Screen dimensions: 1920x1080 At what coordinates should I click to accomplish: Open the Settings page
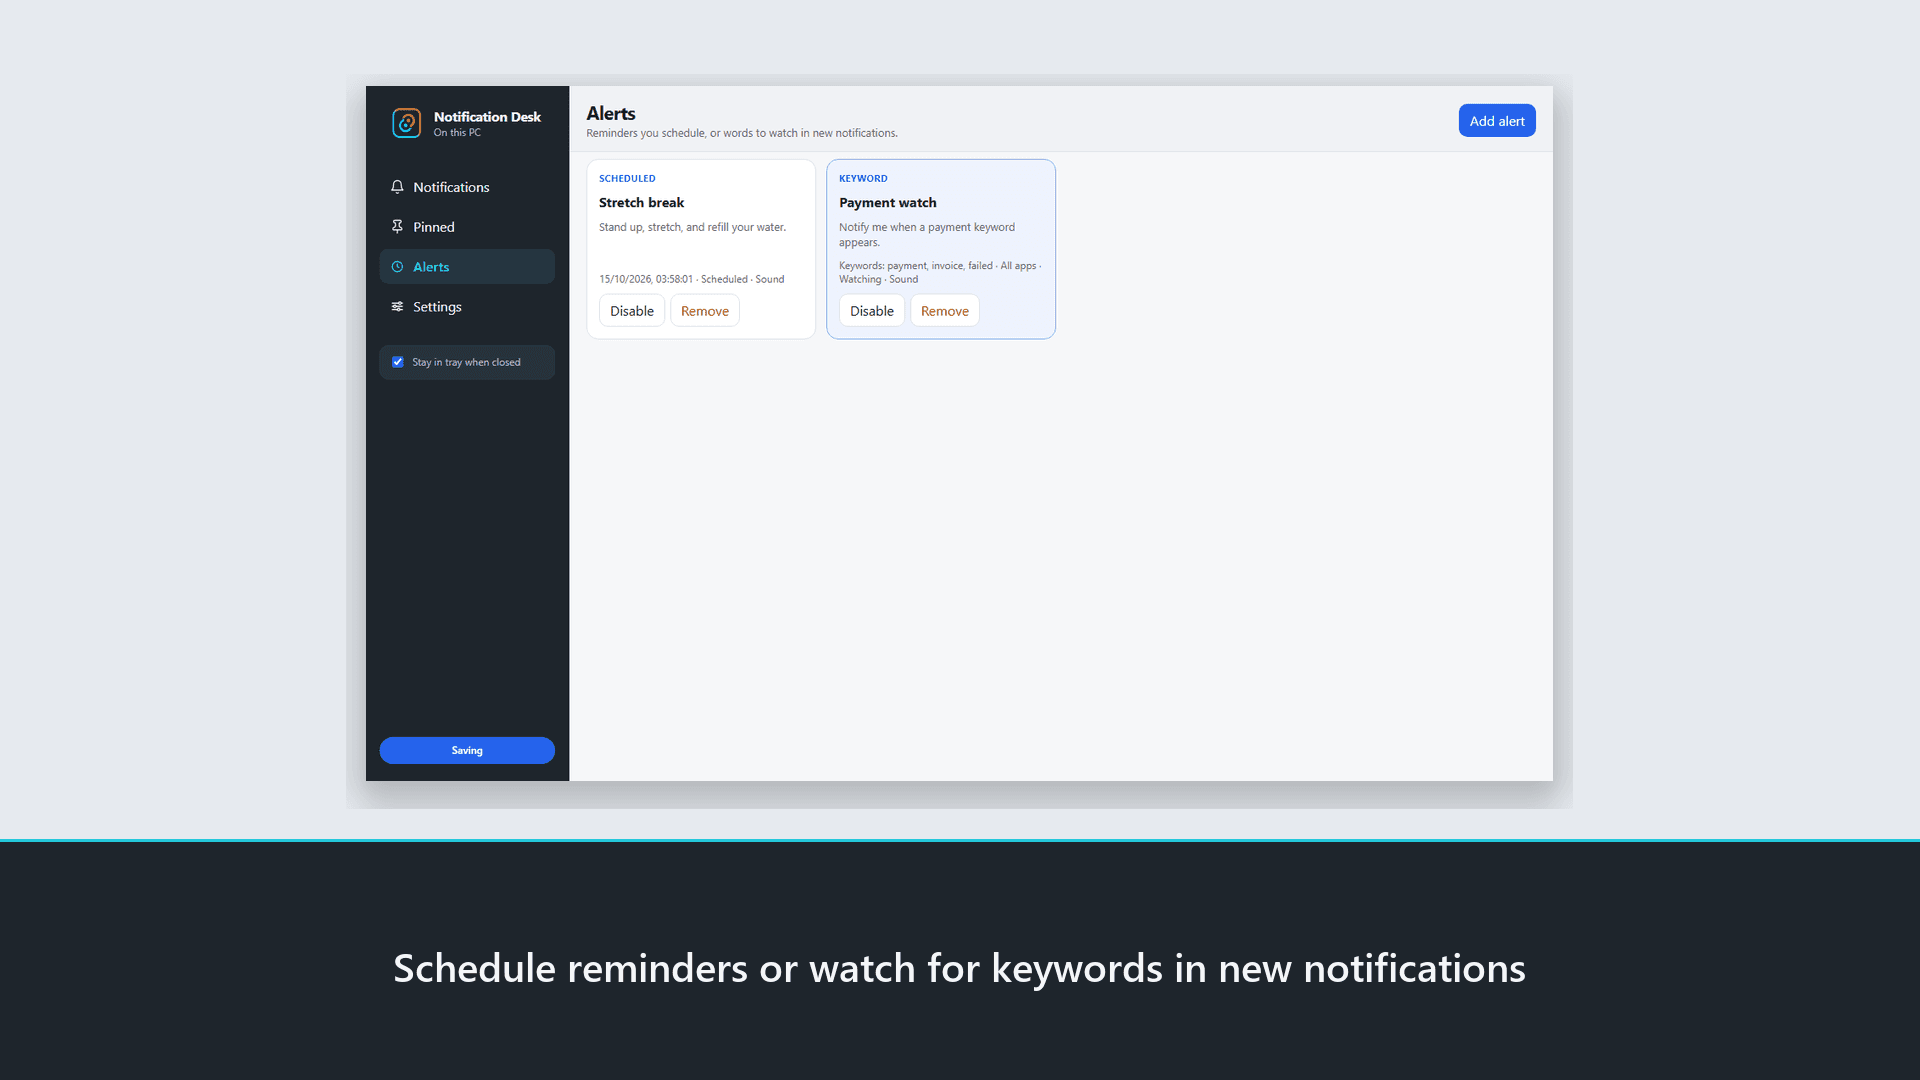[467, 307]
